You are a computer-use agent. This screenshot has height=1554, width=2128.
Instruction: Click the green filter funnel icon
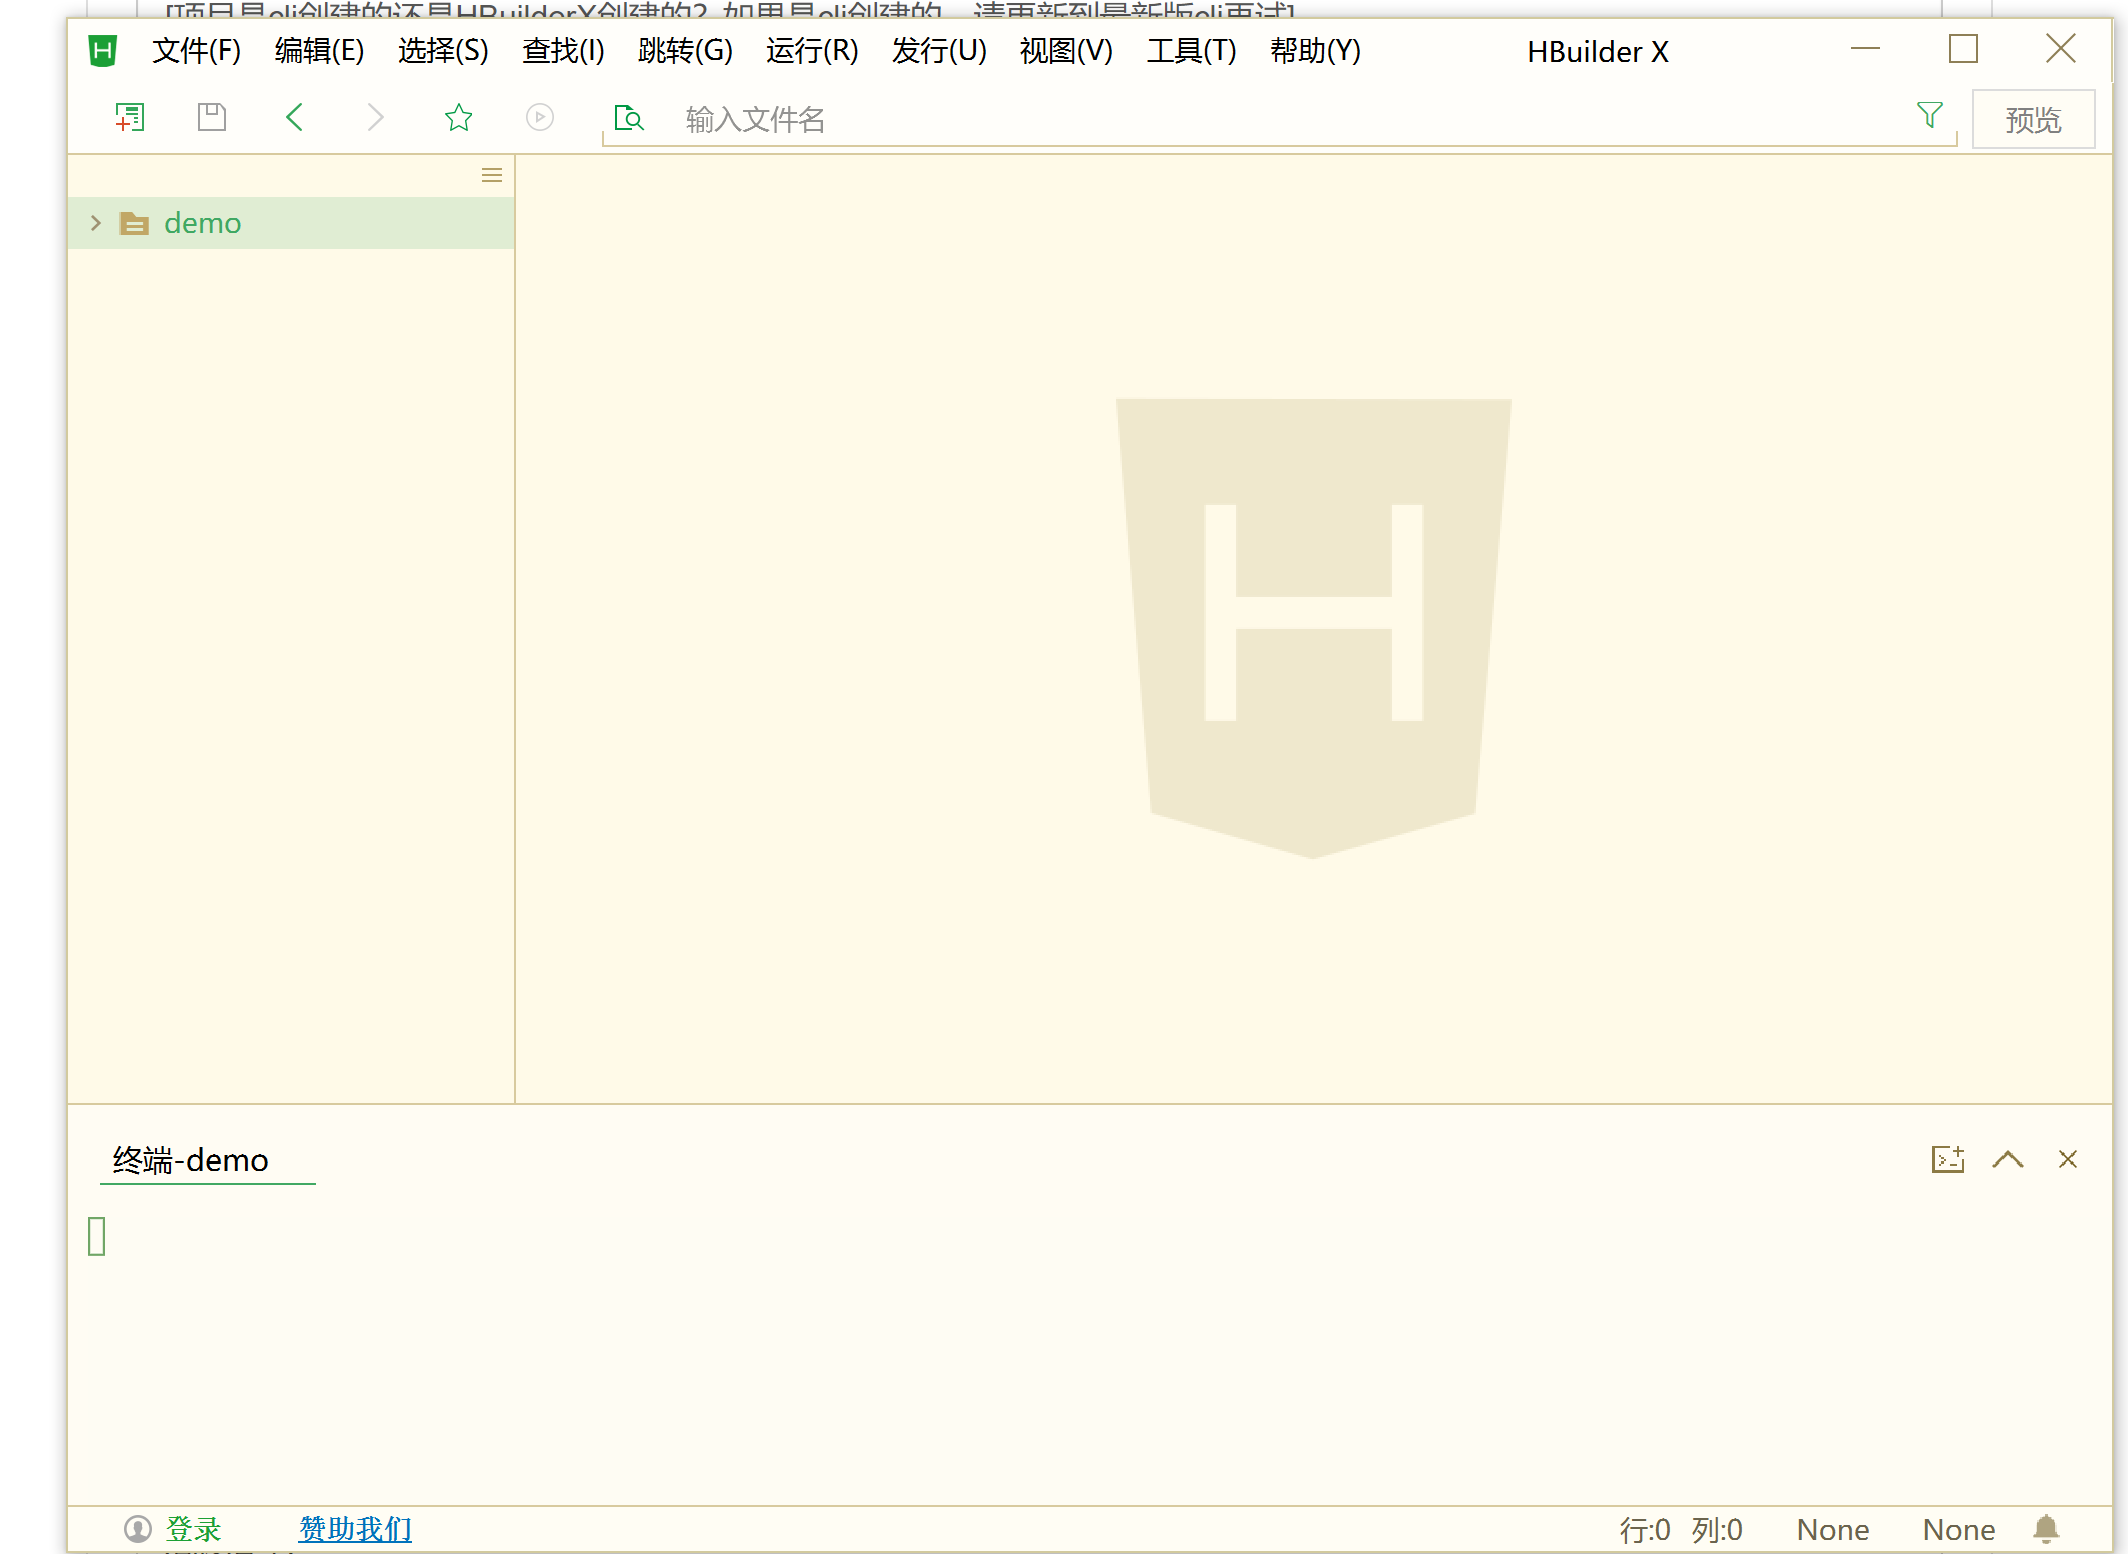[1930, 115]
